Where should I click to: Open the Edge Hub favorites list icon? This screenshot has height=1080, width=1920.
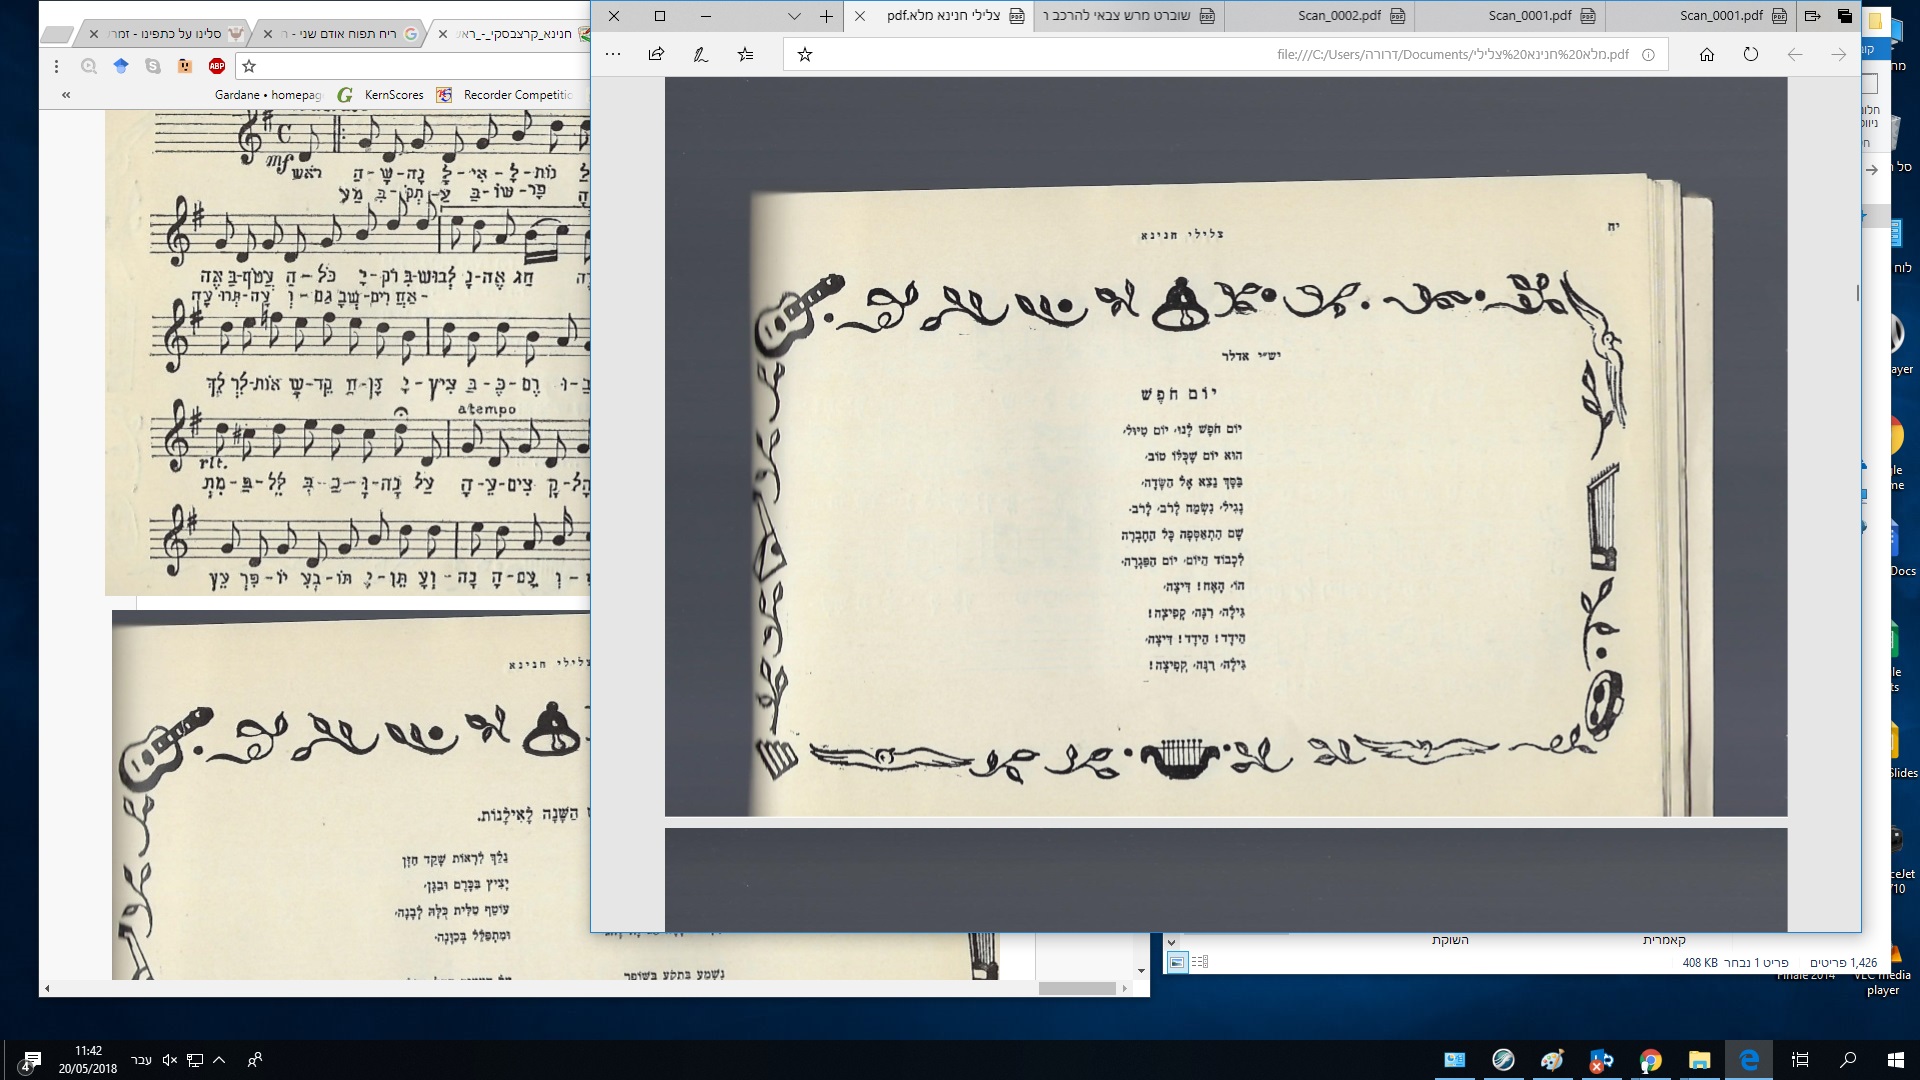[x=745, y=55]
